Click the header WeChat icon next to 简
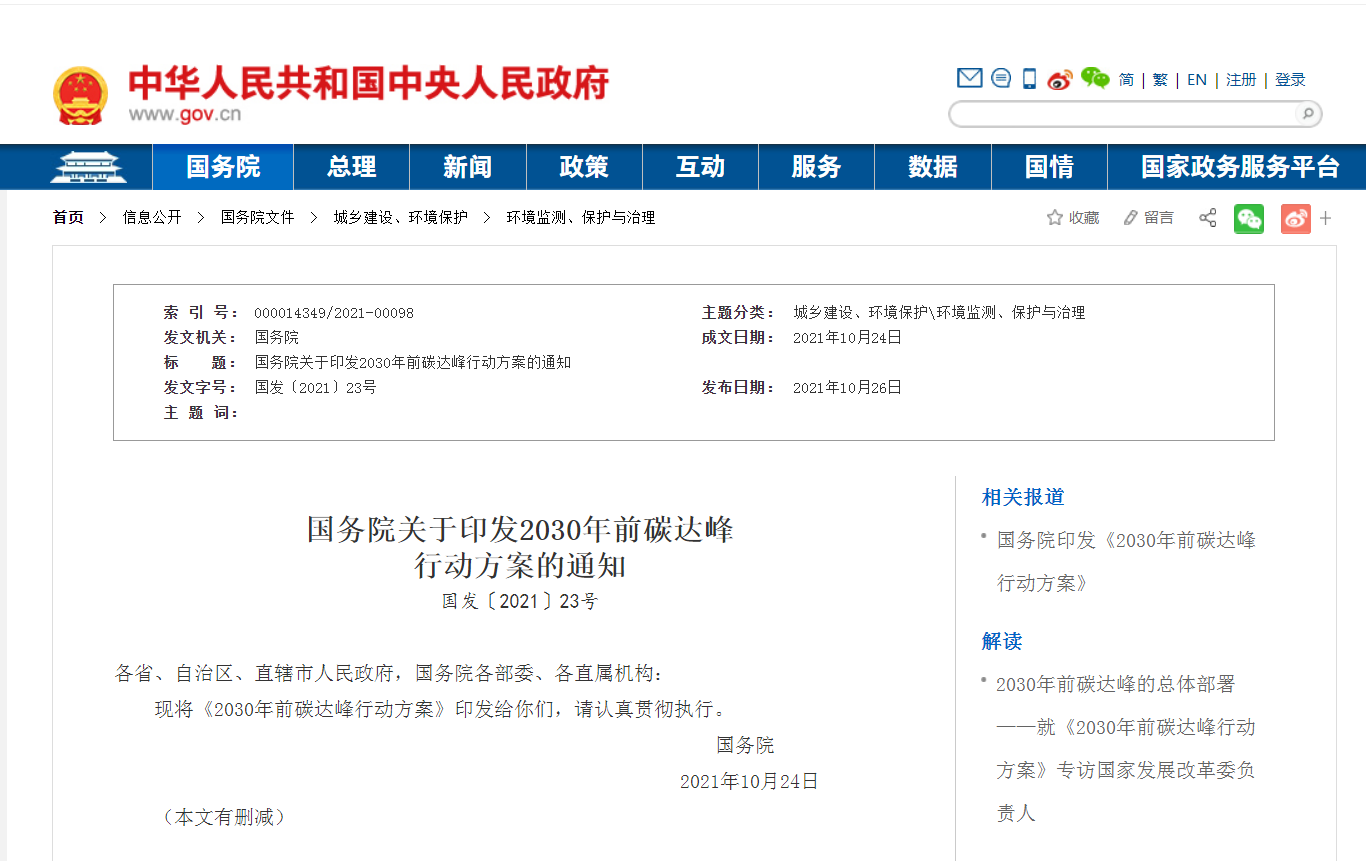Image resolution: width=1366 pixels, height=861 pixels. pyautogui.click(x=1095, y=79)
